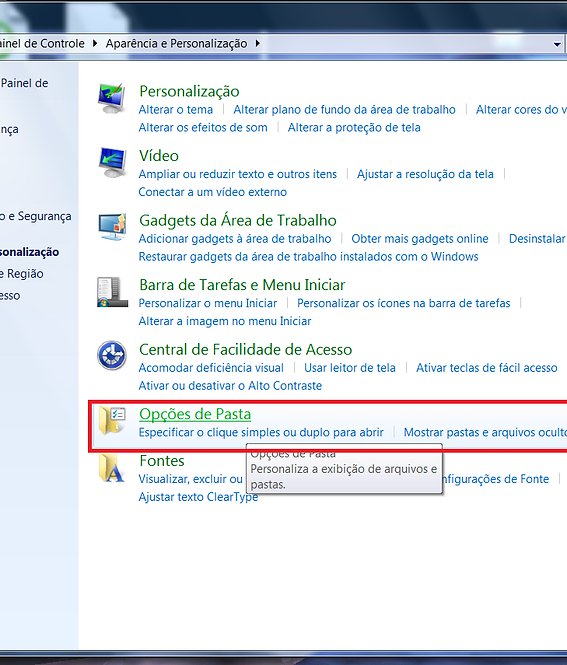Open the Personalização heading link
567x665 pixels.
[x=189, y=91]
